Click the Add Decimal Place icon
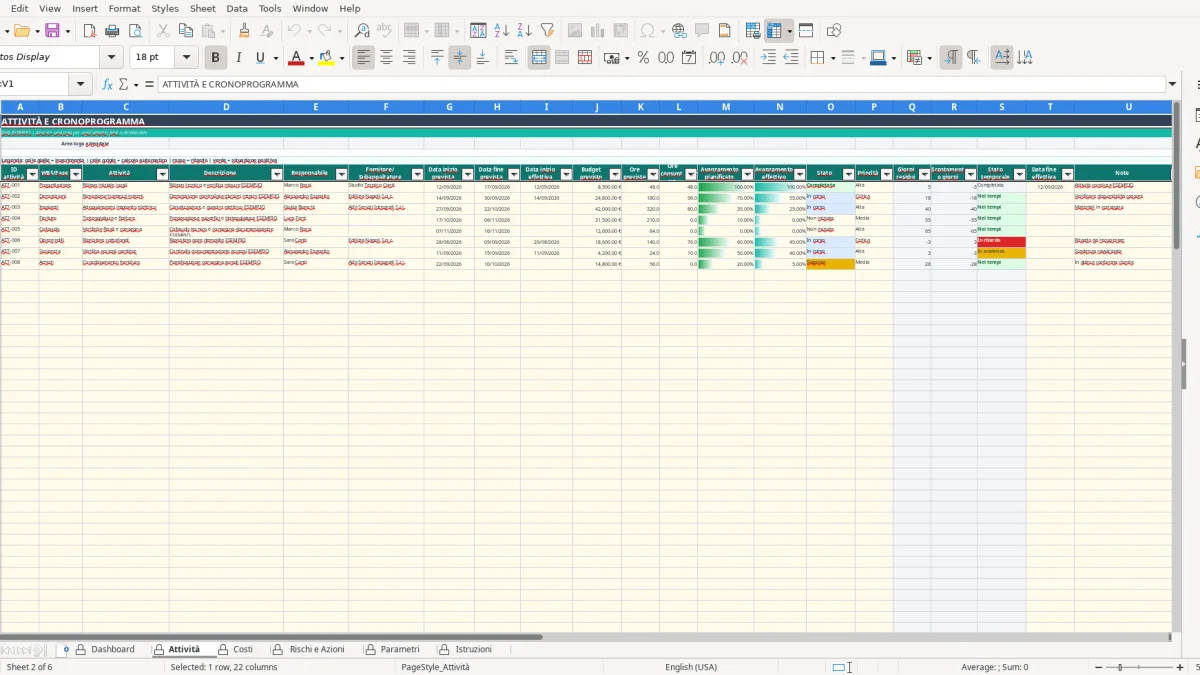The width and height of the screenshot is (1200, 675). coord(717,58)
